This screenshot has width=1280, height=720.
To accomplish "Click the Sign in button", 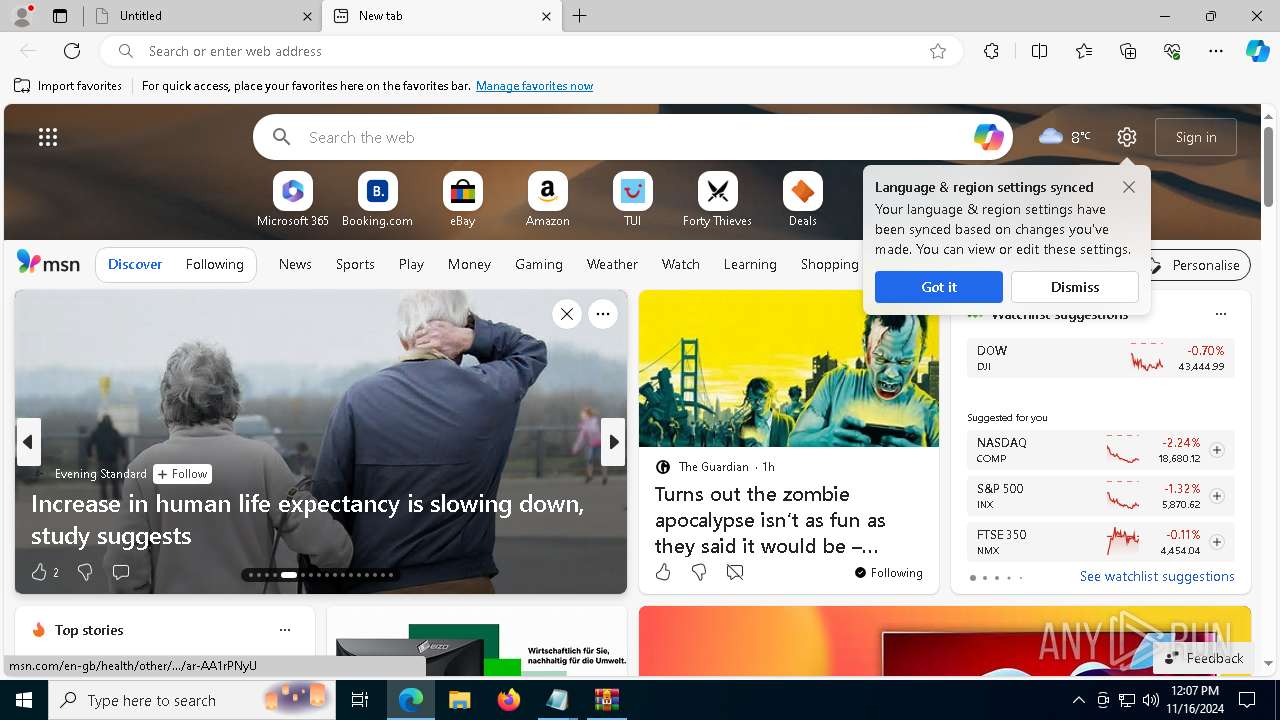I will [x=1196, y=137].
